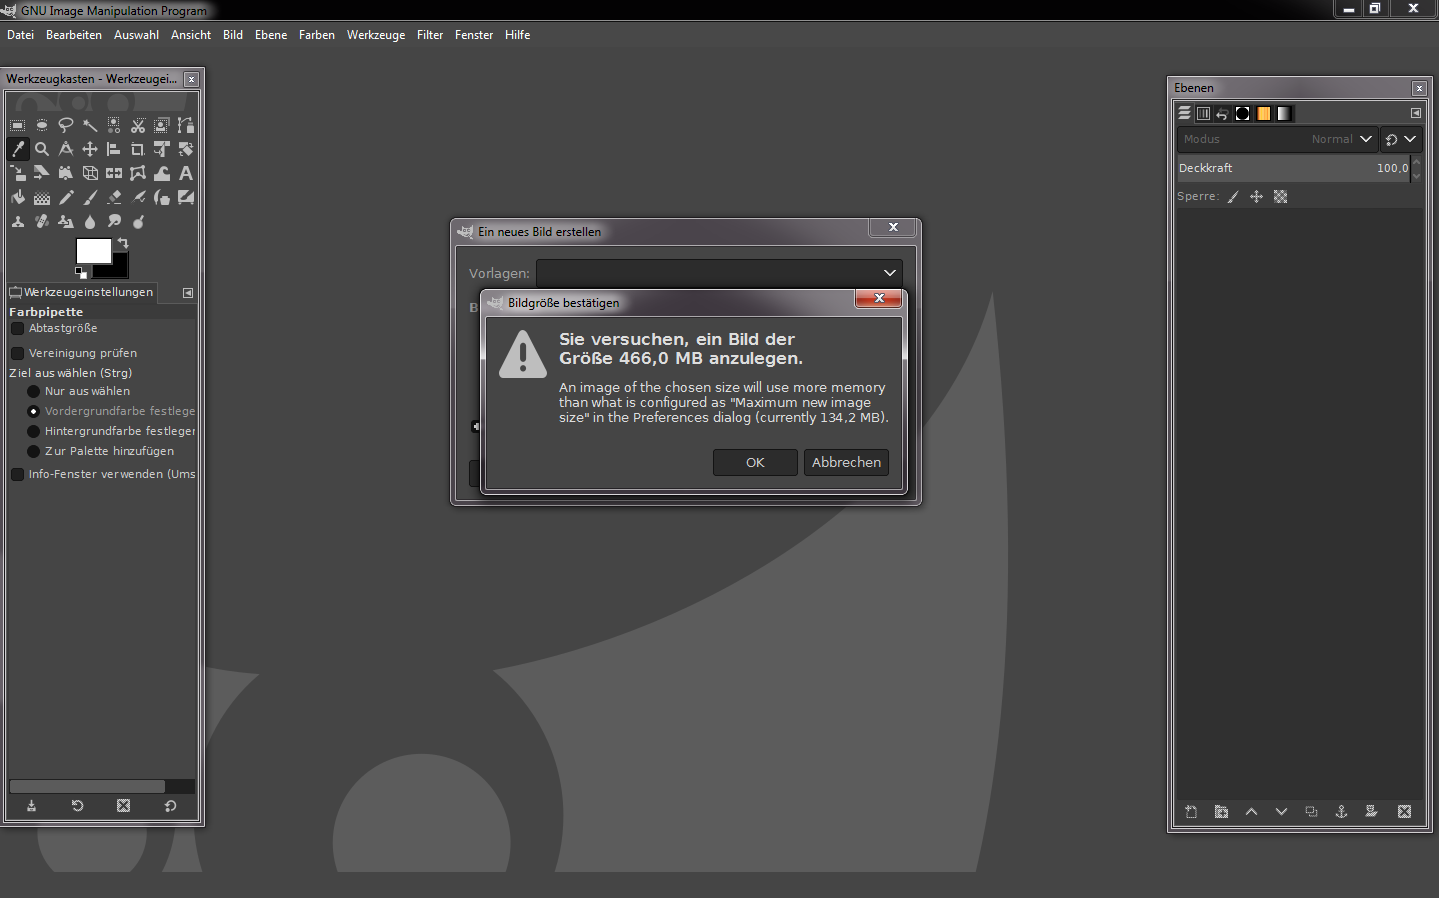Activate the Text tool
The image size is (1439, 898).
coord(186,173)
